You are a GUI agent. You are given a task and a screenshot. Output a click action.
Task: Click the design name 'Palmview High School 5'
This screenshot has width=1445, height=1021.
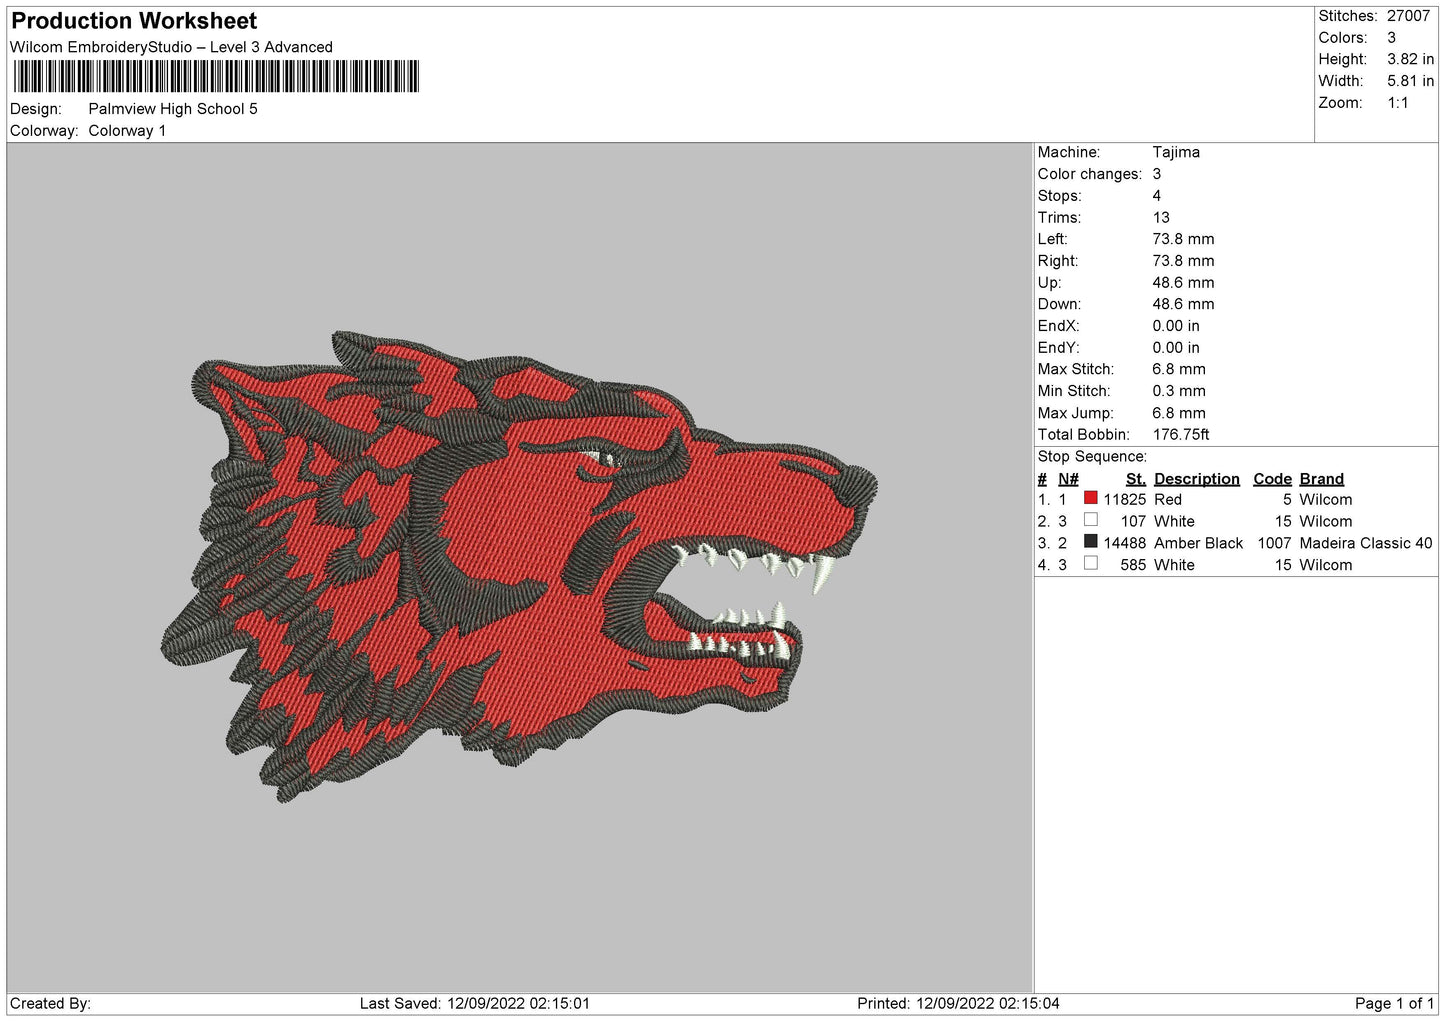173,109
